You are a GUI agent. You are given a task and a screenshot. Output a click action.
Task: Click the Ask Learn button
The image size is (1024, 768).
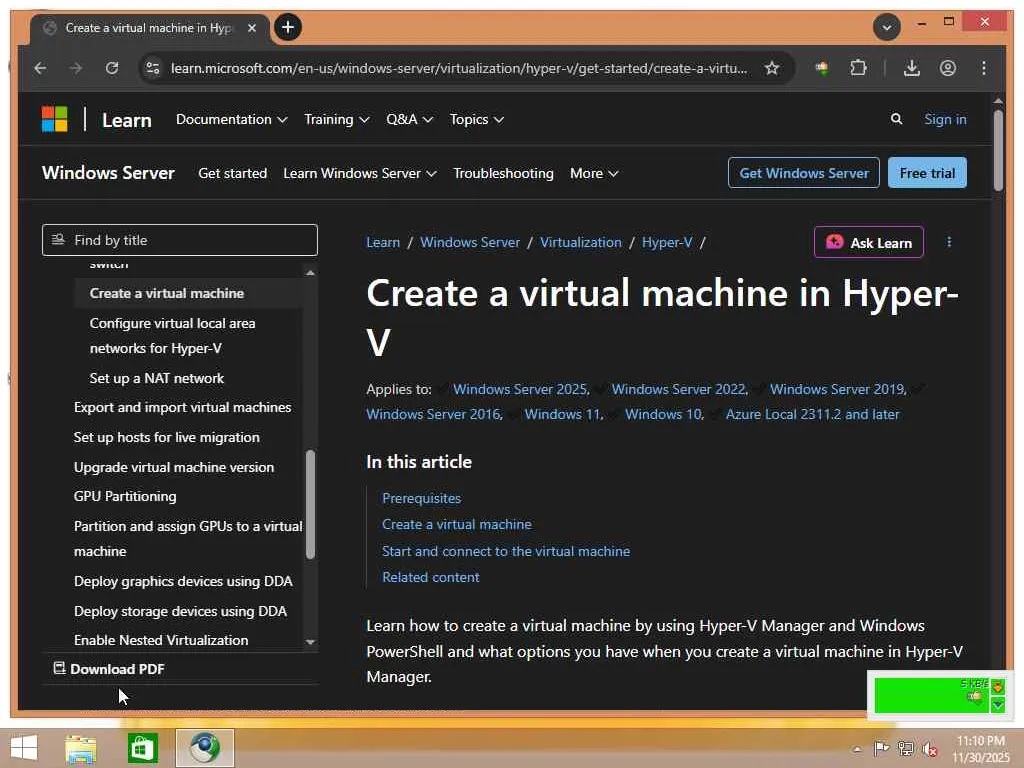tap(869, 242)
